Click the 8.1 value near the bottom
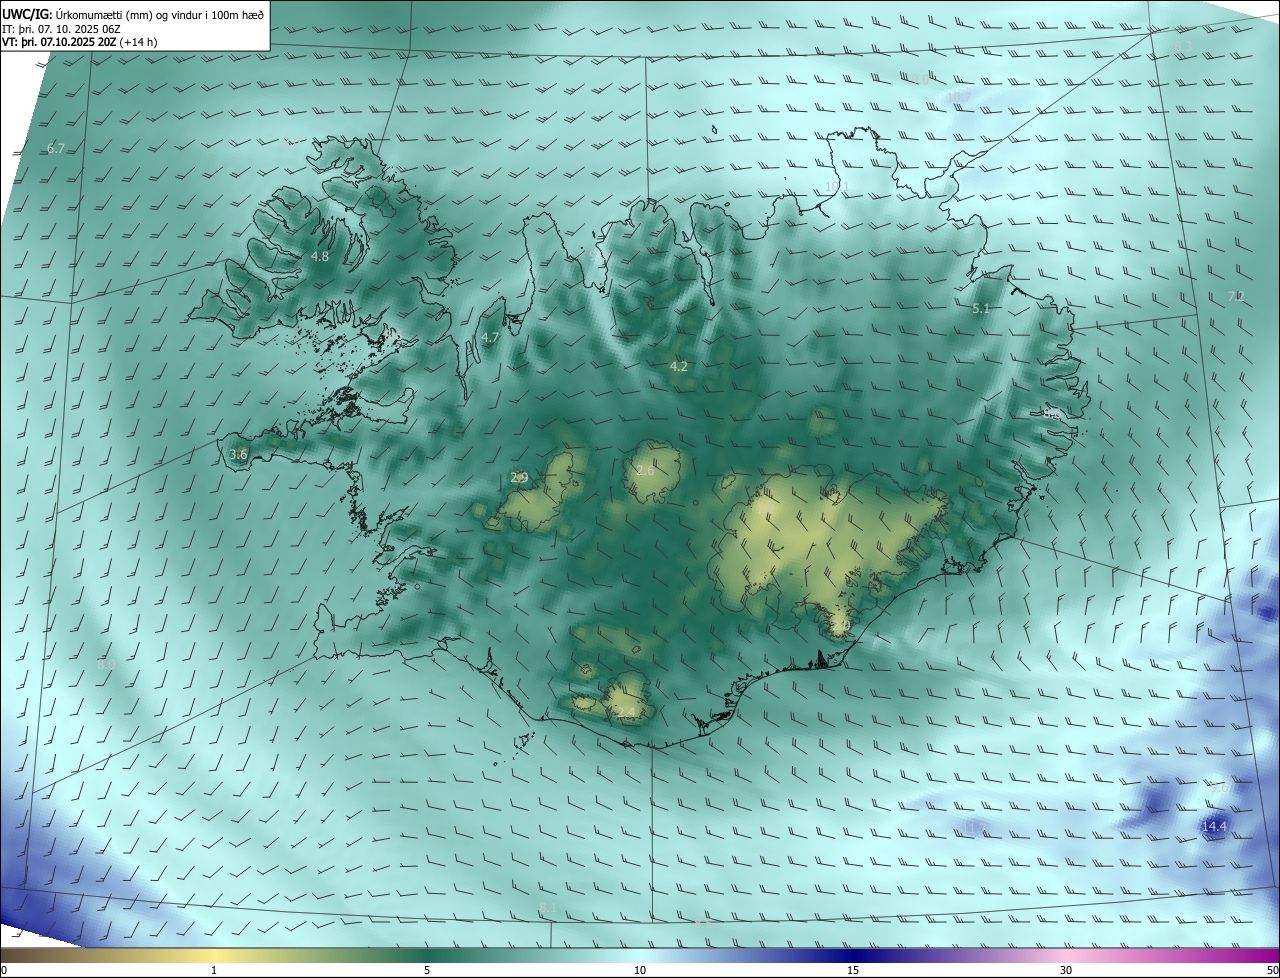The width and height of the screenshot is (1280, 978). (548, 908)
